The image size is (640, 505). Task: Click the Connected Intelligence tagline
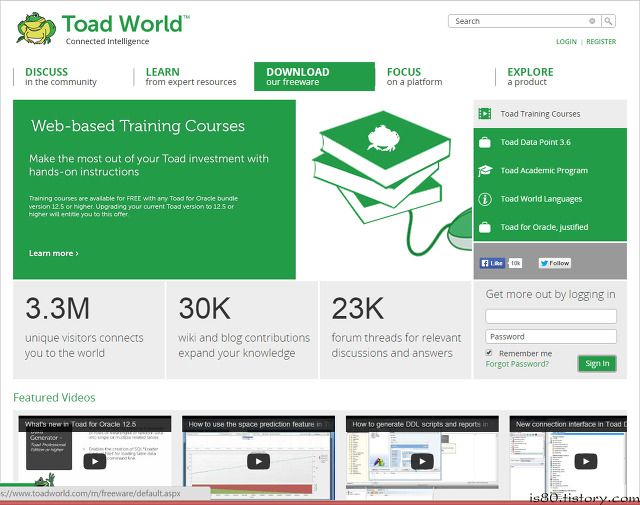click(x=107, y=41)
